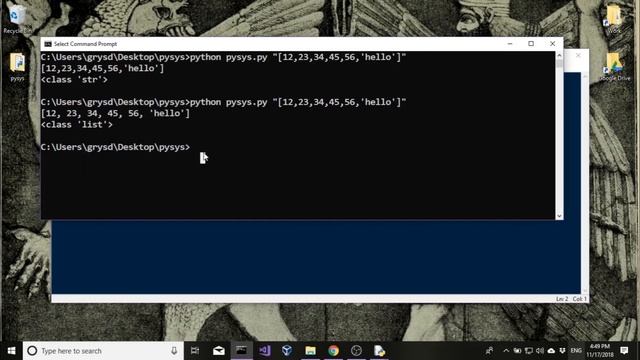Select the Work folder shortcut on desktop
The height and width of the screenshot is (360, 640).
click(x=614, y=19)
